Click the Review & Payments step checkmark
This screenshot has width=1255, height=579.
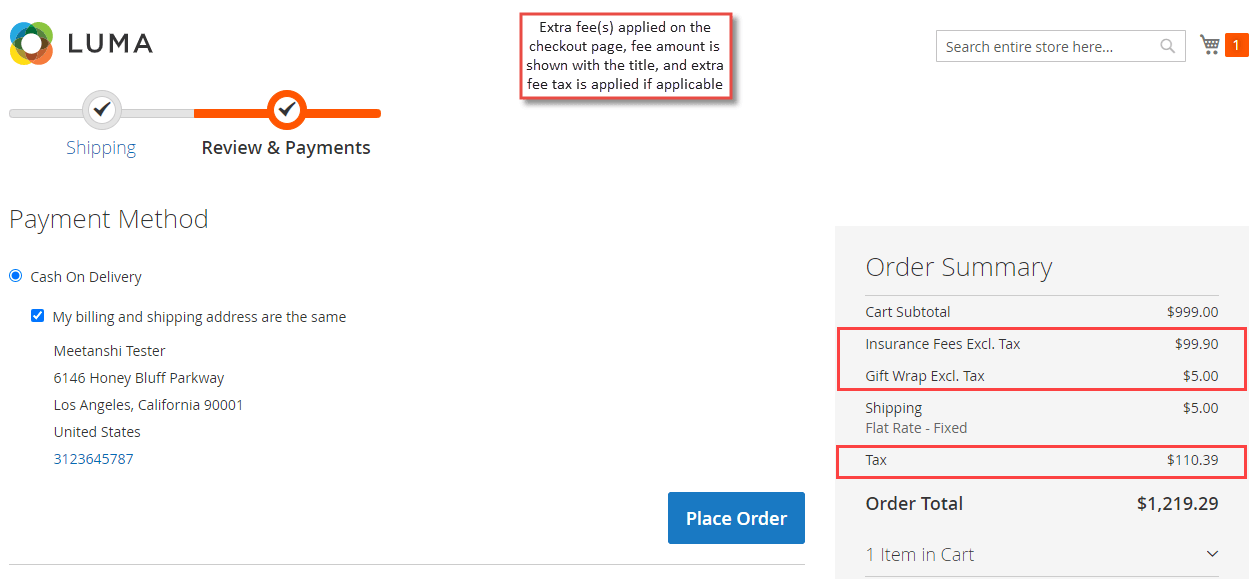pyautogui.click(x=287, y=109)
